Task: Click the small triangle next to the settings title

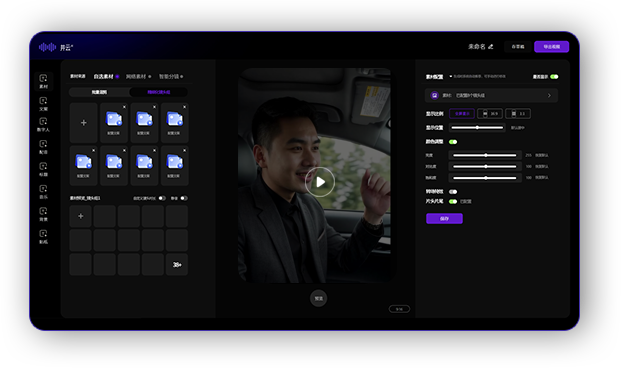Action: coord(451,76)
